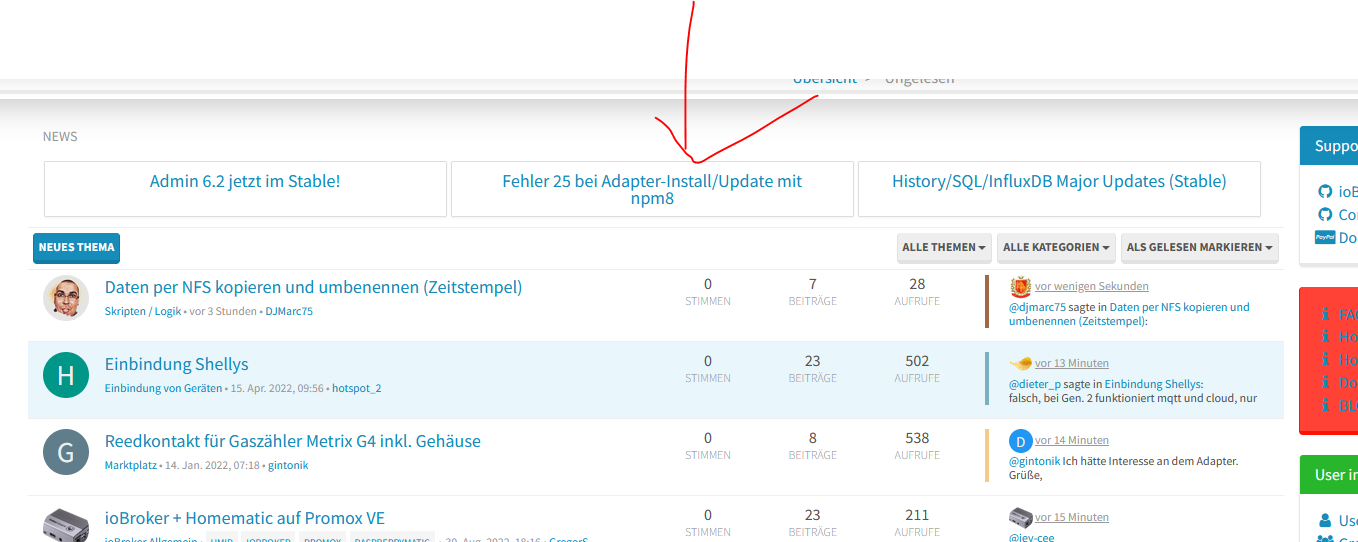Click the 'vor 13 Minuten' timestamp
The image size is (1358, 542).
(x=1072, y=363)
